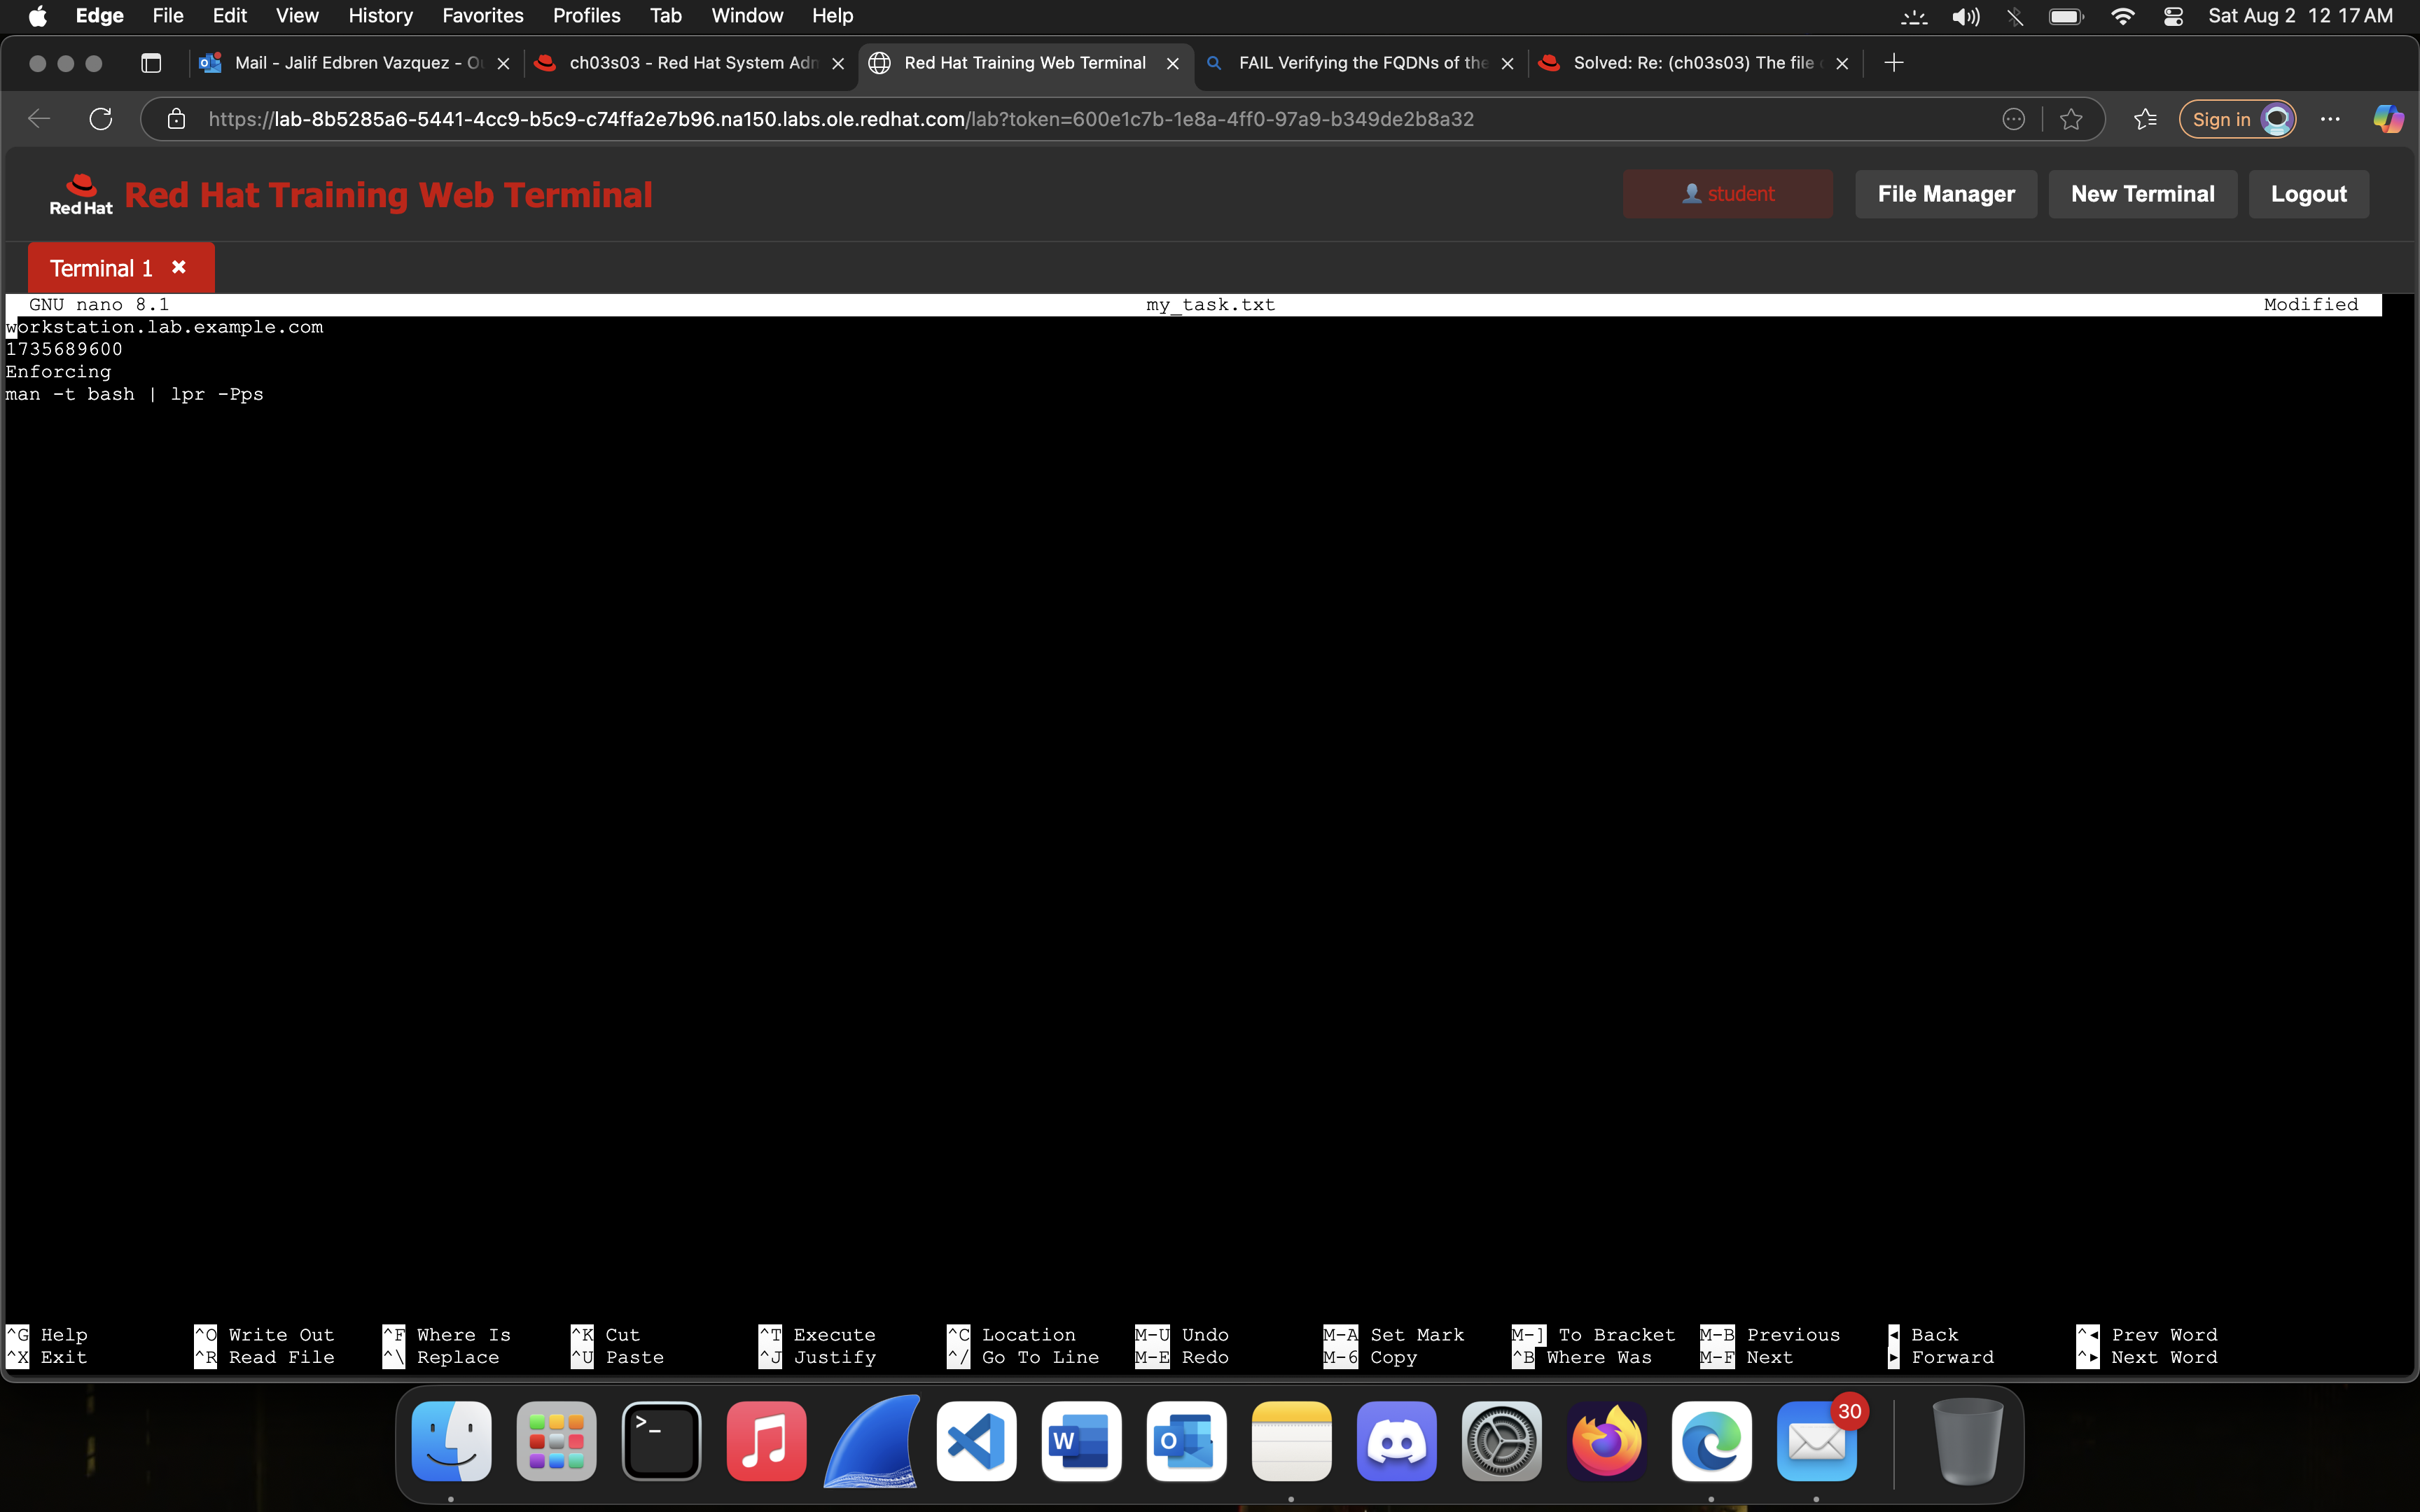Reload the page with the refresh icon
2420x1512 pixels.
click(100, 118)
